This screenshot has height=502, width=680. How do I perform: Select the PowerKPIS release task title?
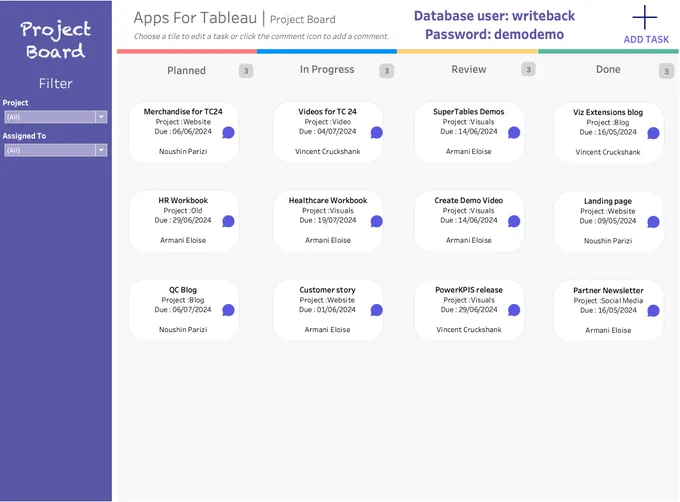[x=469, y=290]
